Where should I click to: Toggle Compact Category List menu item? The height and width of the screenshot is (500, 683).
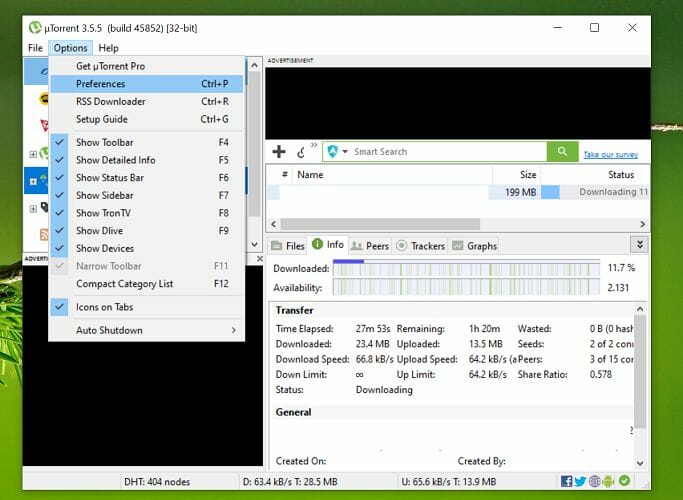147,284
